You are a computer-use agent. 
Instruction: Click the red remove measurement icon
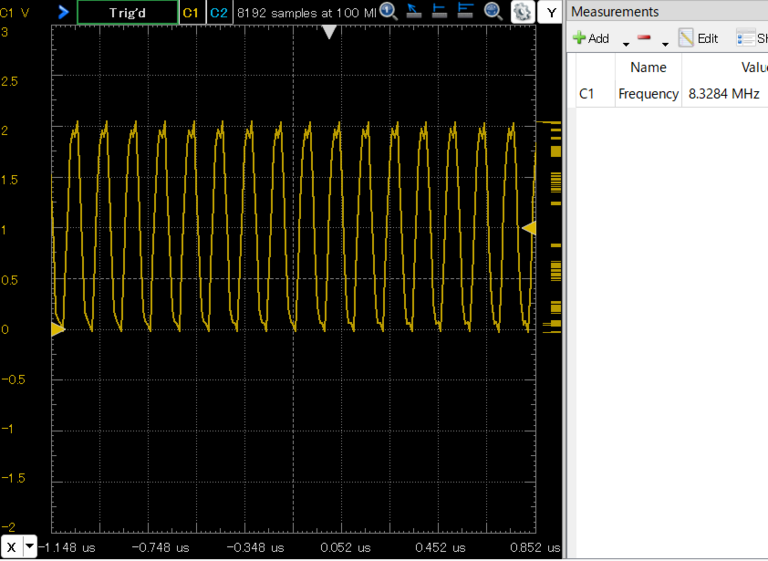(x=644, y=38)
